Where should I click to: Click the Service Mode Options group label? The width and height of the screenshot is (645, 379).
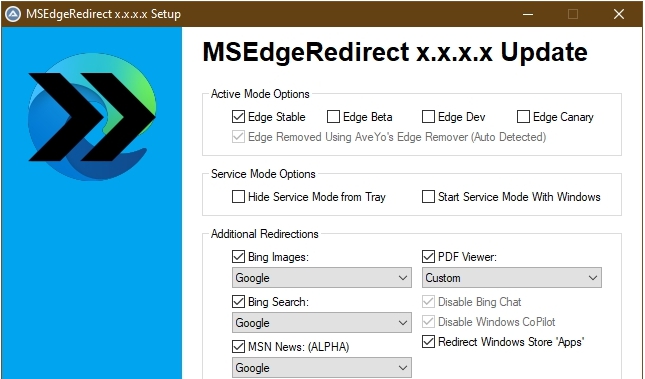263,174
